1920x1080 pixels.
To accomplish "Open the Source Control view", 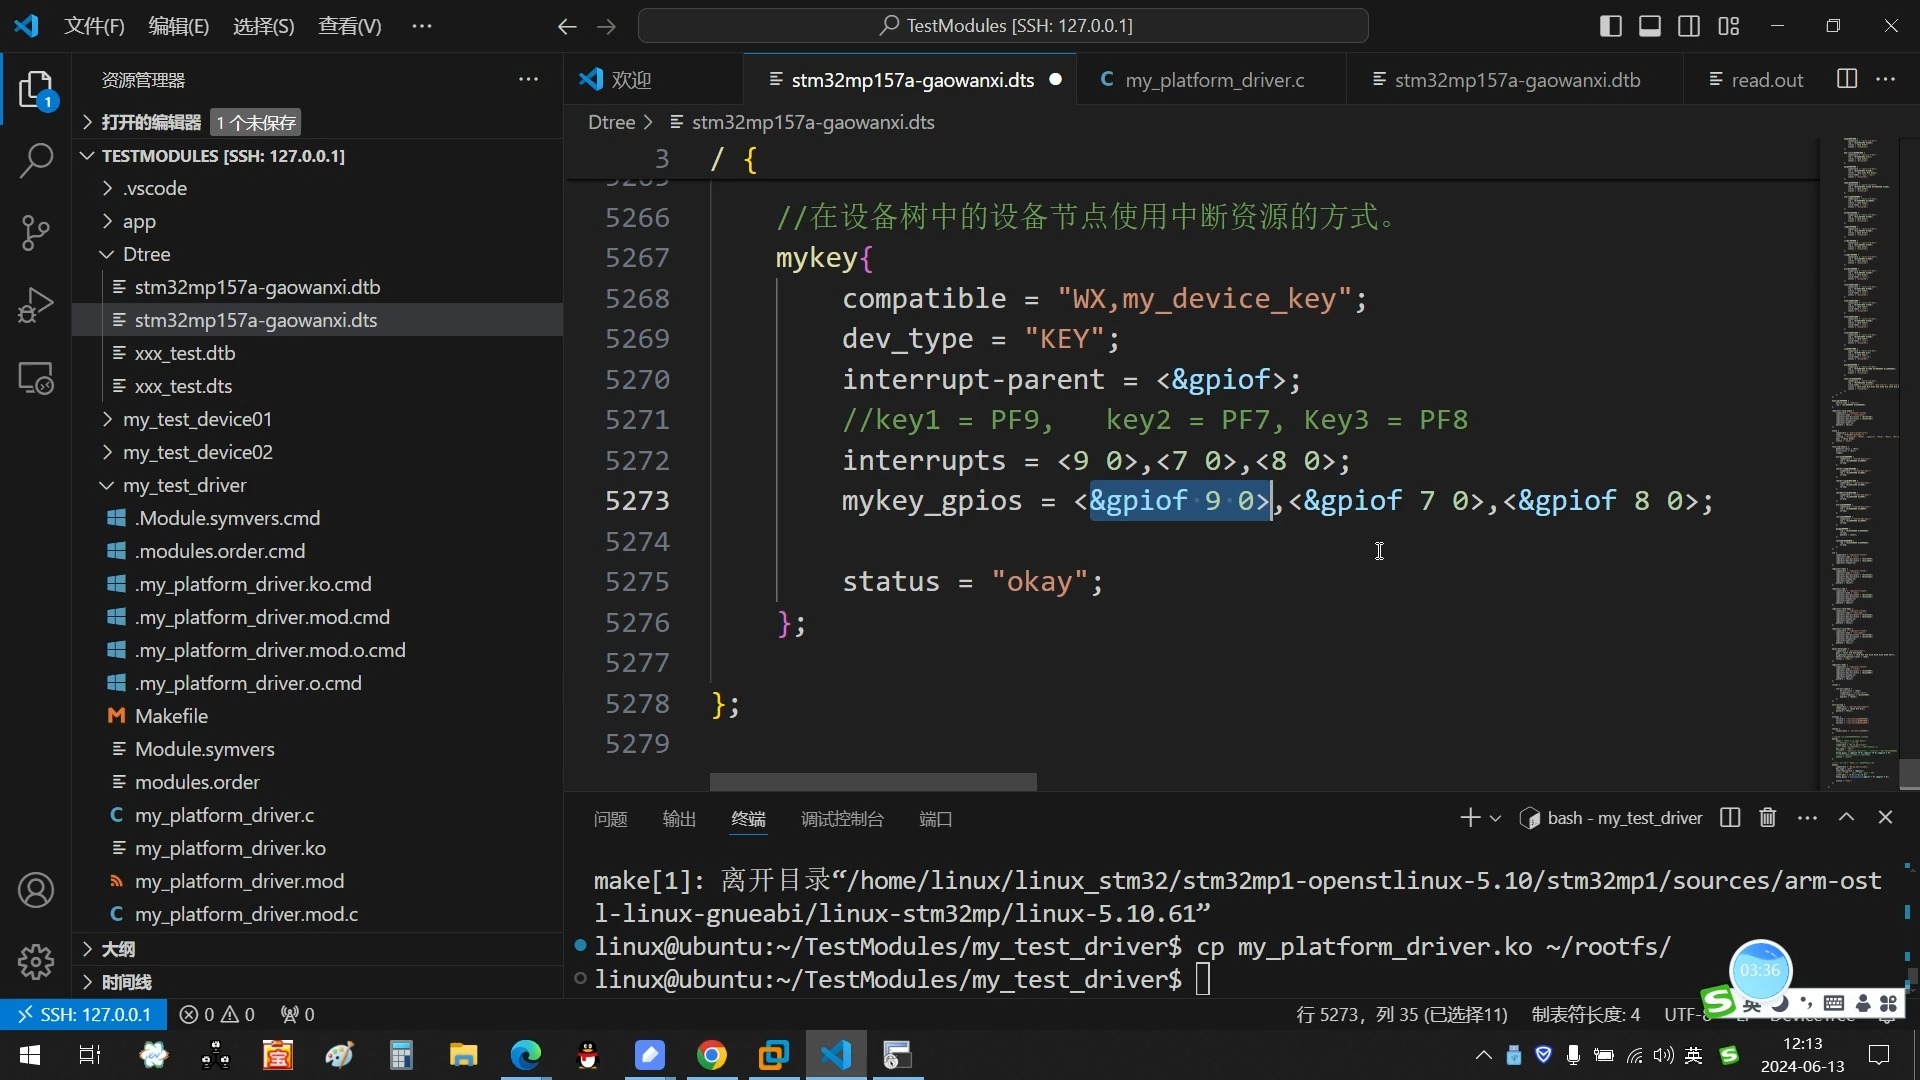I will [x=36, y=233].
